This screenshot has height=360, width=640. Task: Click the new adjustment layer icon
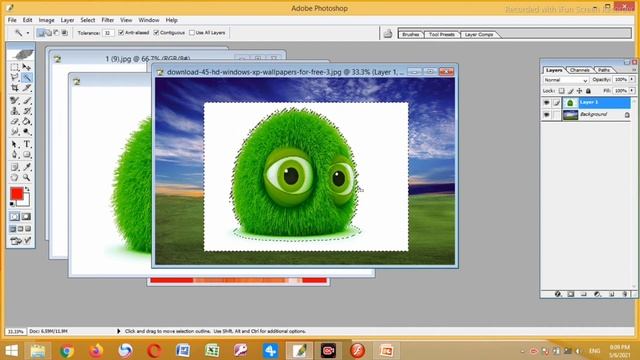598,294
